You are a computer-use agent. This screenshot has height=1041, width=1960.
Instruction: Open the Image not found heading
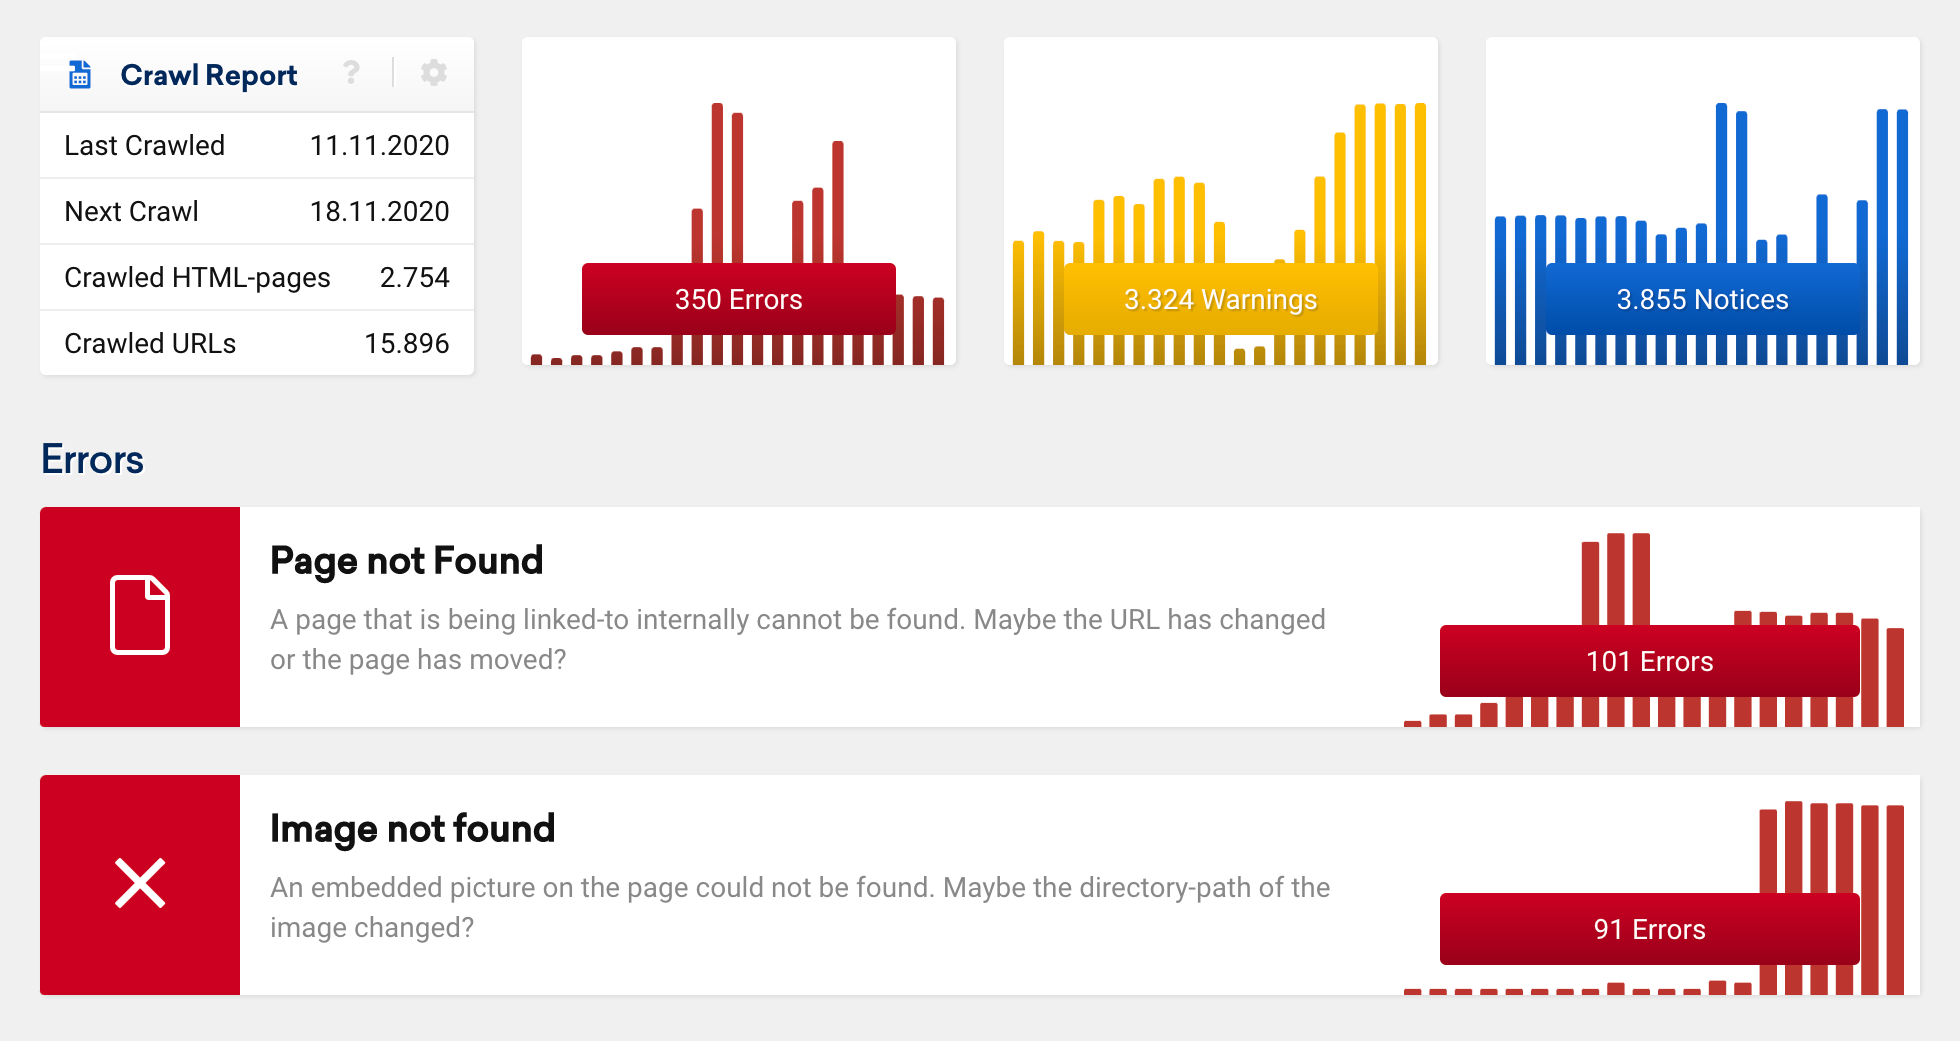tap(412, 829)
